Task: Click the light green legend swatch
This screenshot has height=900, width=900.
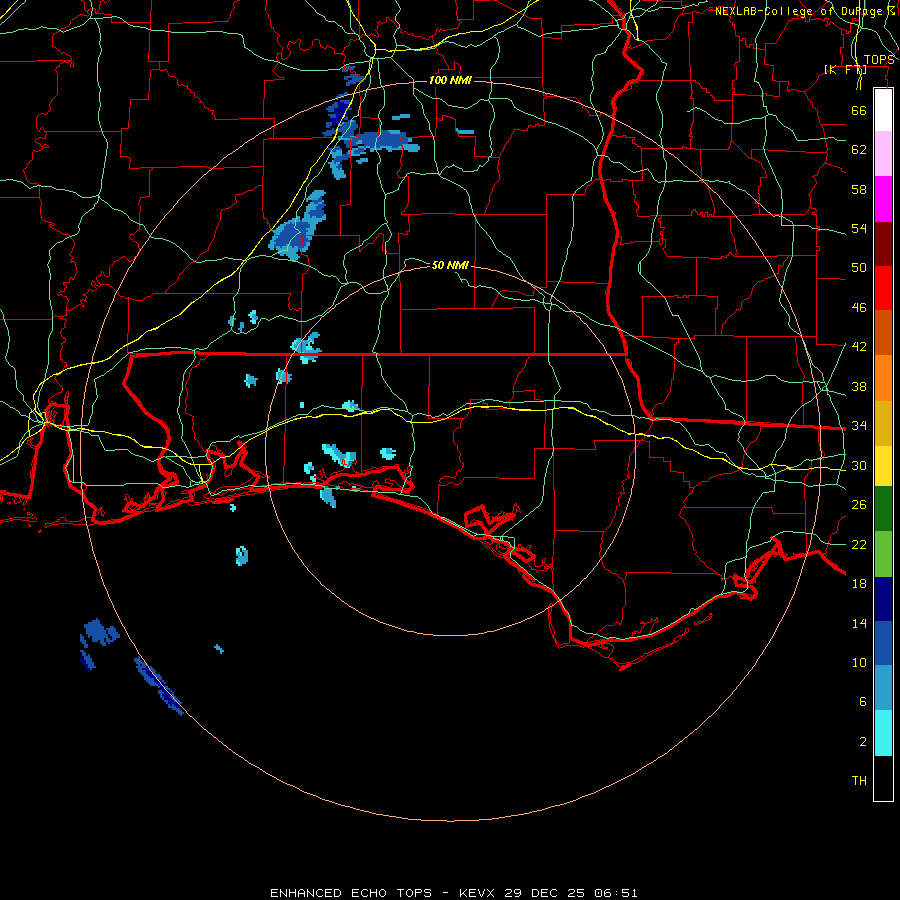Action: [883, 553]
